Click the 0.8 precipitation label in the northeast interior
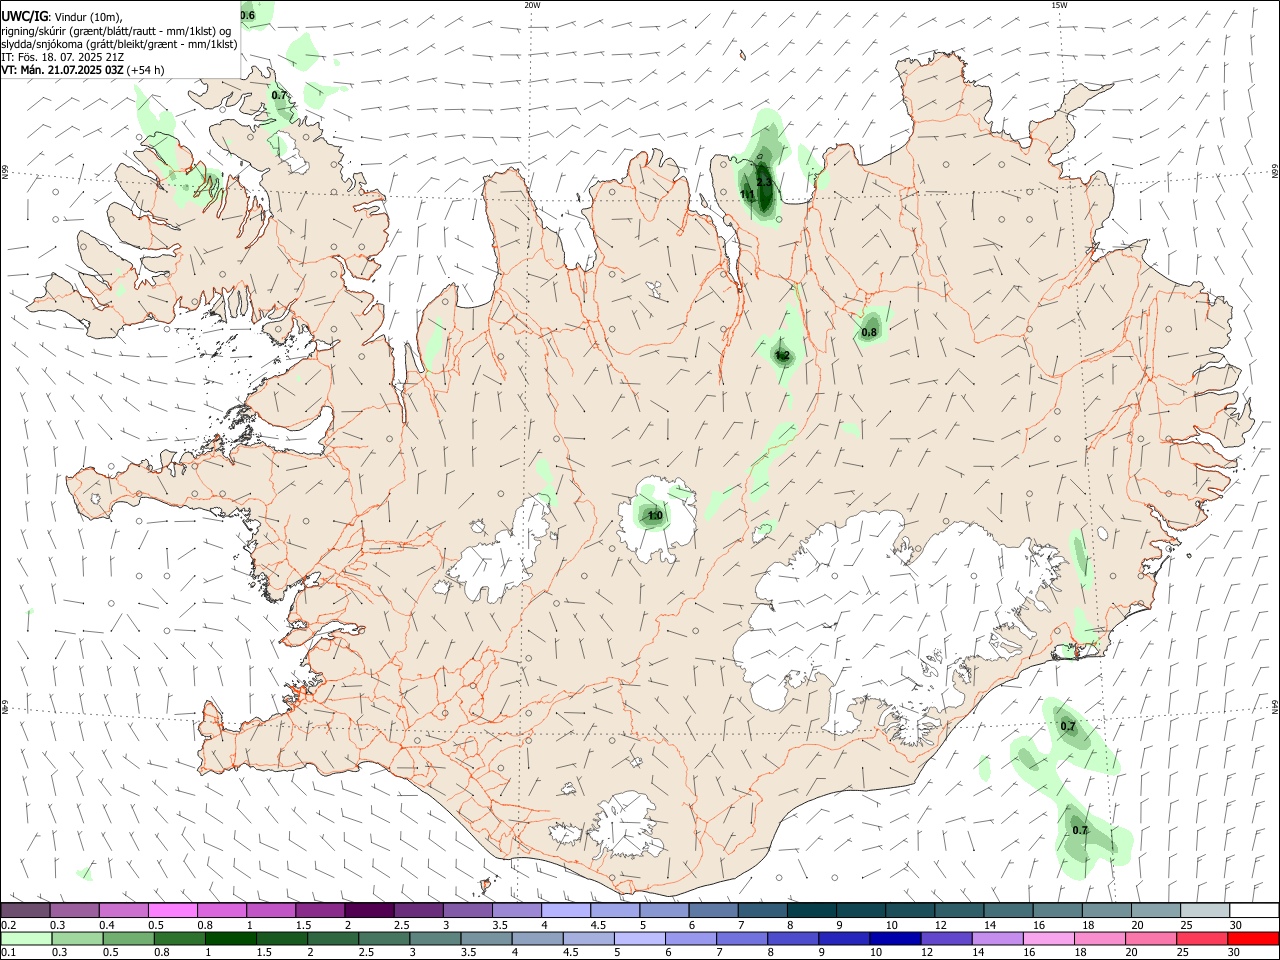Image resolution: width=1280 pixels, height=960 pixels. pyautogui.click(x=869, y=332)
